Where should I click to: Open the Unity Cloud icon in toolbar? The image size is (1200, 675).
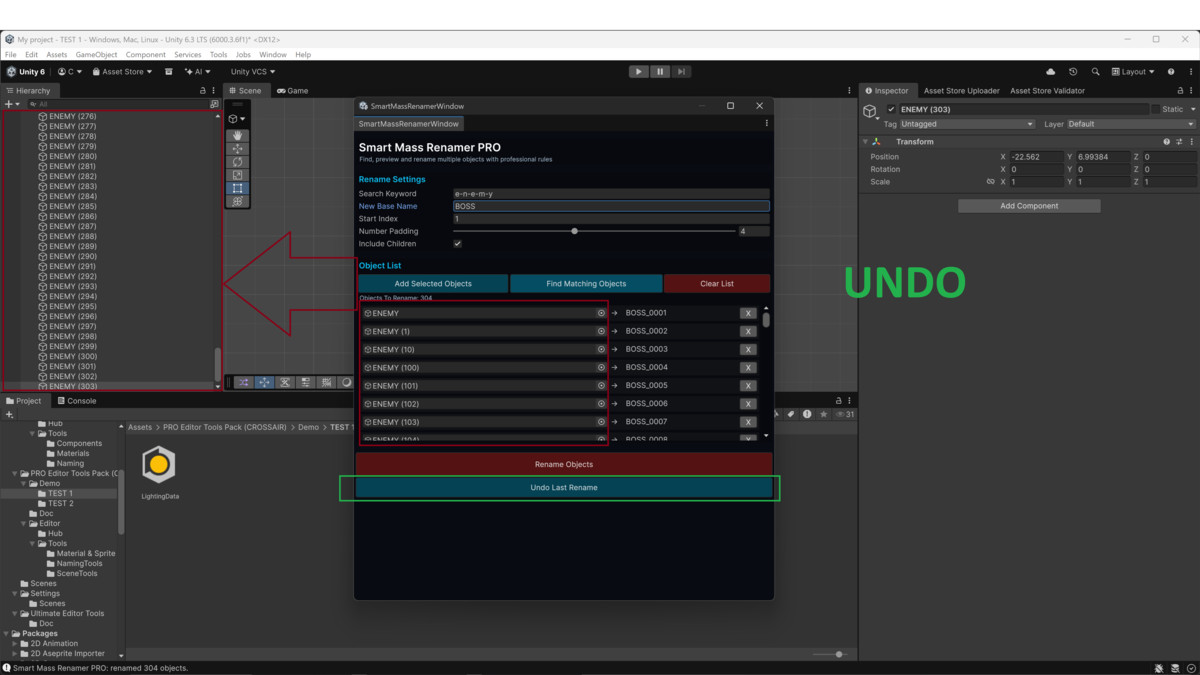click(1051, 72)
